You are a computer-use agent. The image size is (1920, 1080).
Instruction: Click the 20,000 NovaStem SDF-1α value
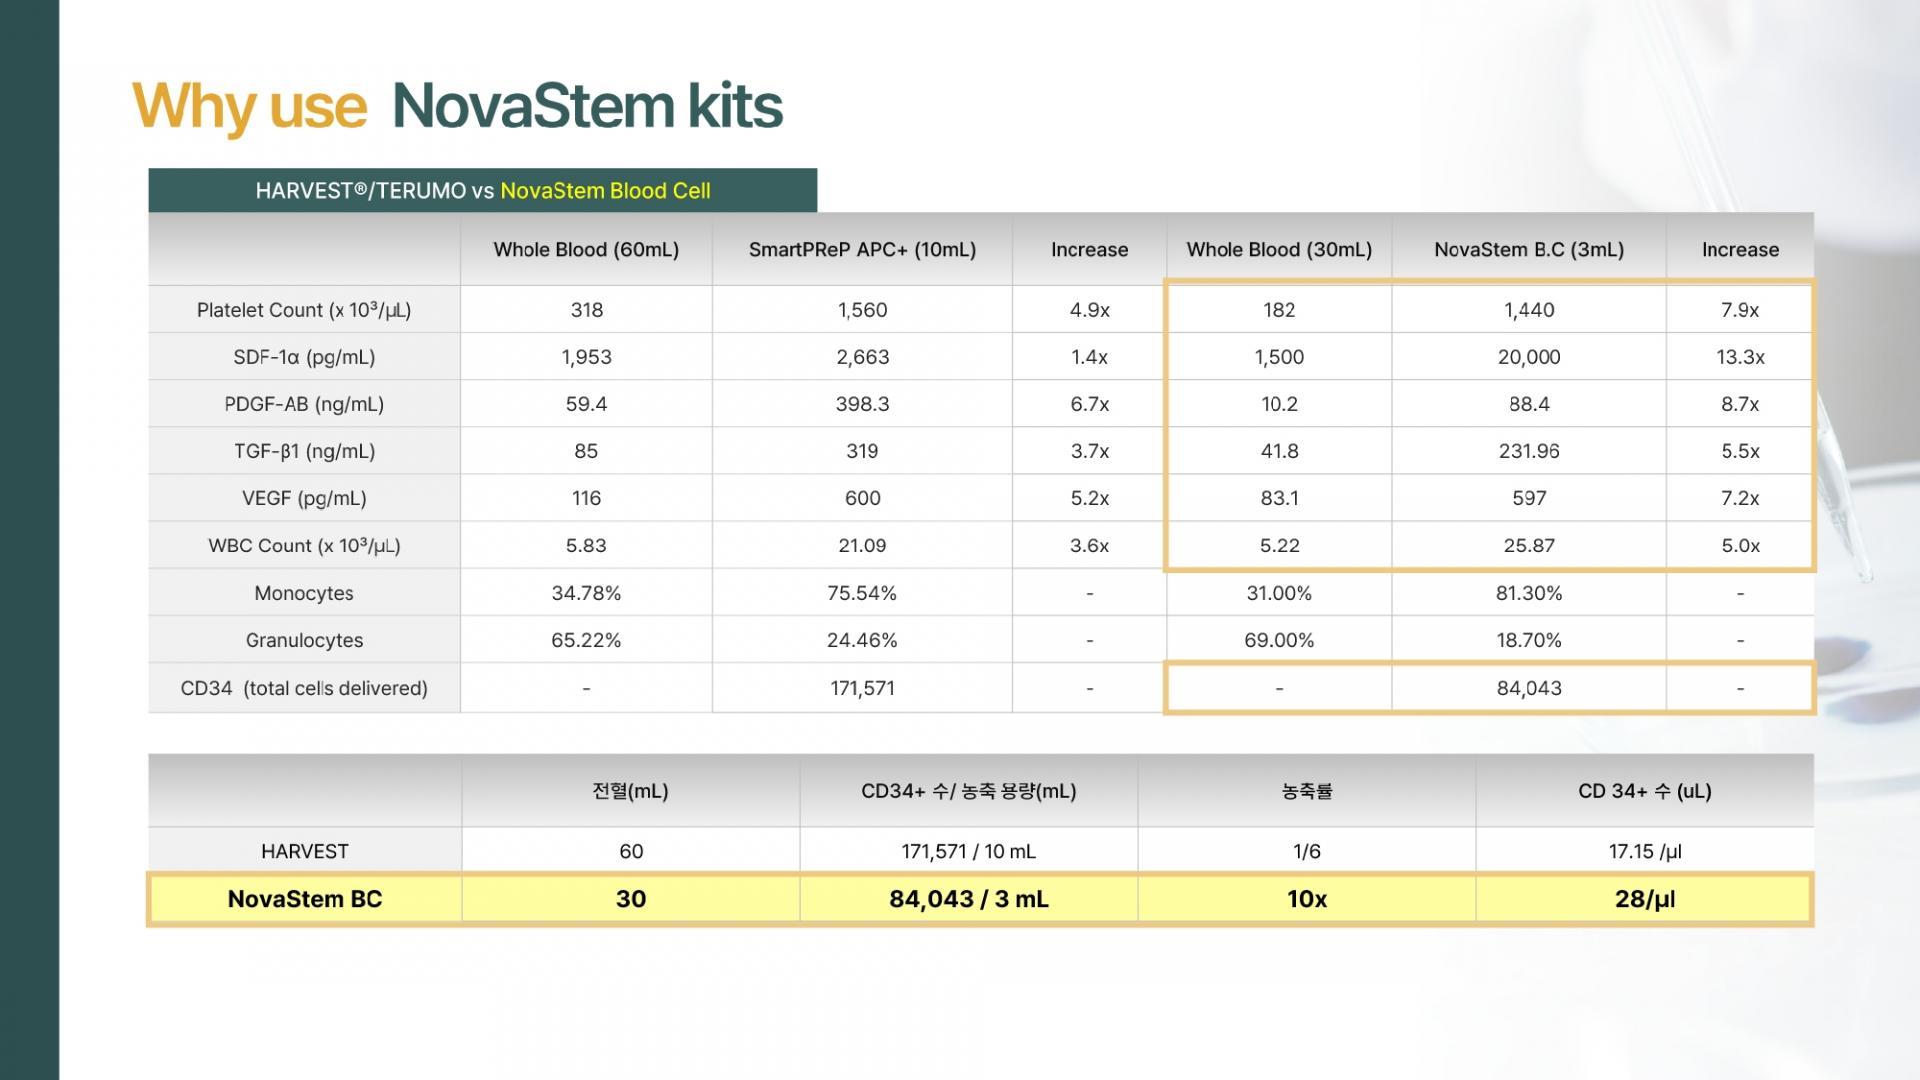[1528, 357]
